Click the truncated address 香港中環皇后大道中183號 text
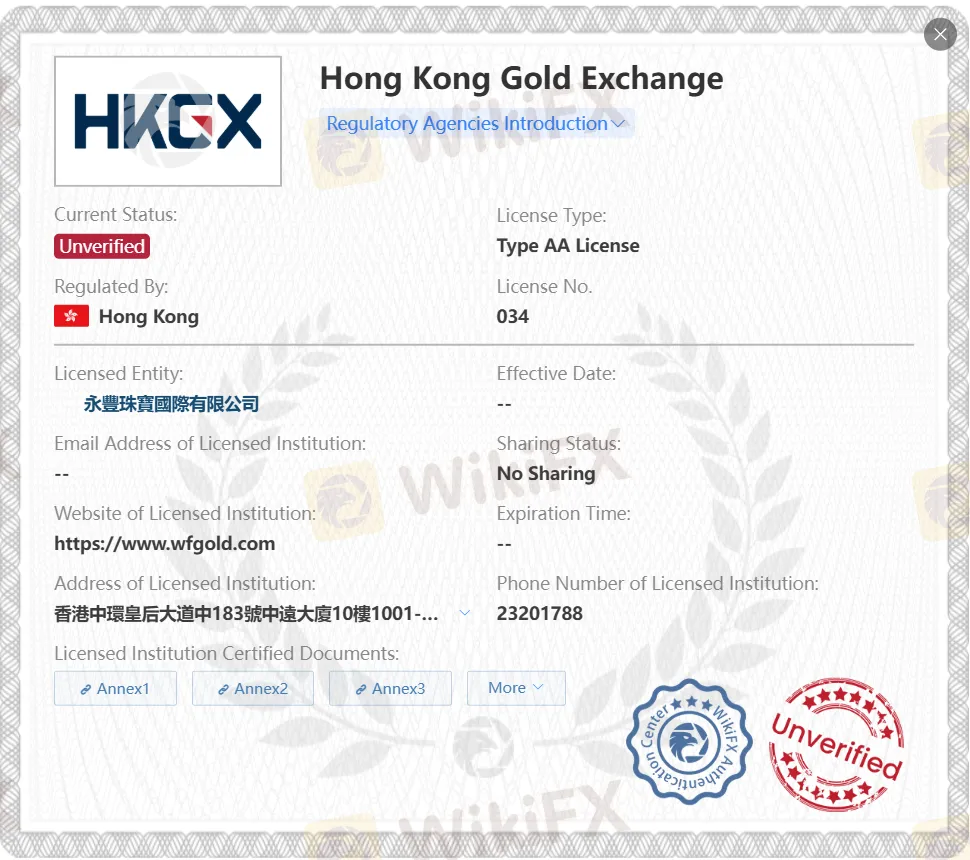This screenshot has height=860, width=970. tap(246, 614)
